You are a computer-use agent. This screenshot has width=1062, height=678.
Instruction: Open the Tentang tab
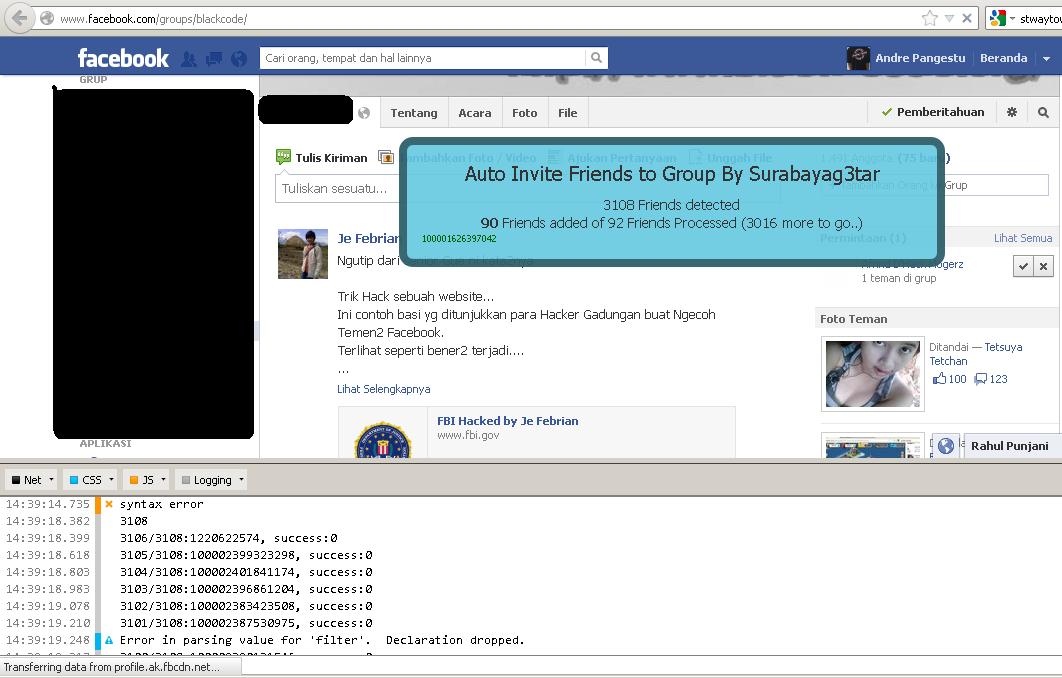click(x=414, y=112)
